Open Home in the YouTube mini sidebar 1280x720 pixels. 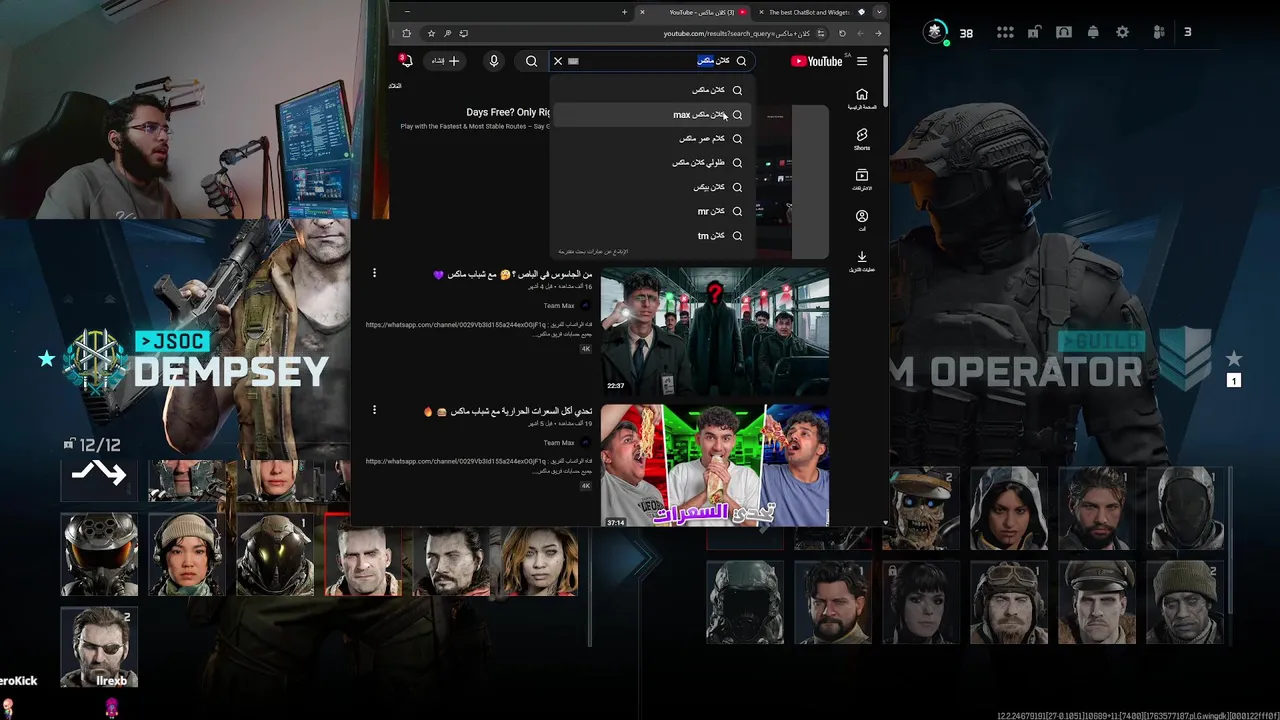(862, 98)
